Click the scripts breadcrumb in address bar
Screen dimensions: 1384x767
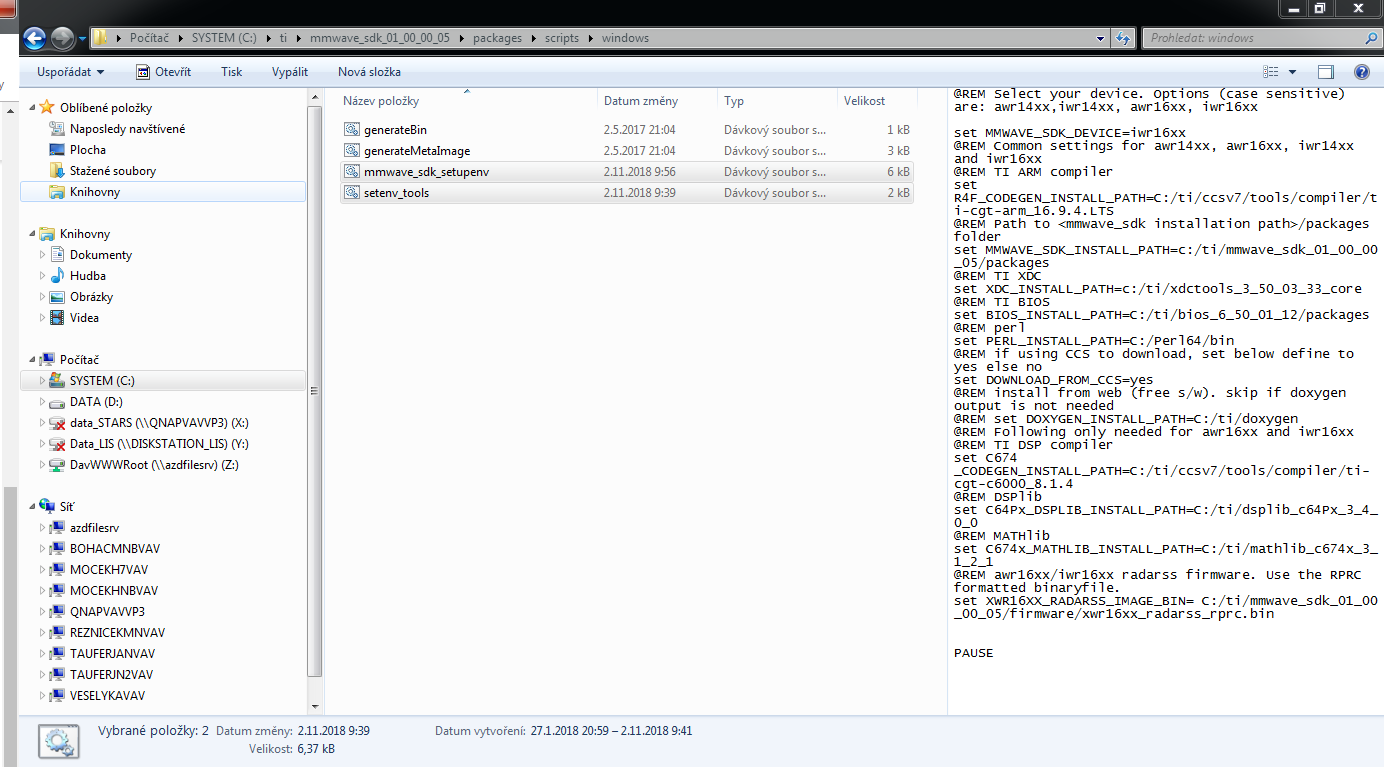tap(561, 37)
